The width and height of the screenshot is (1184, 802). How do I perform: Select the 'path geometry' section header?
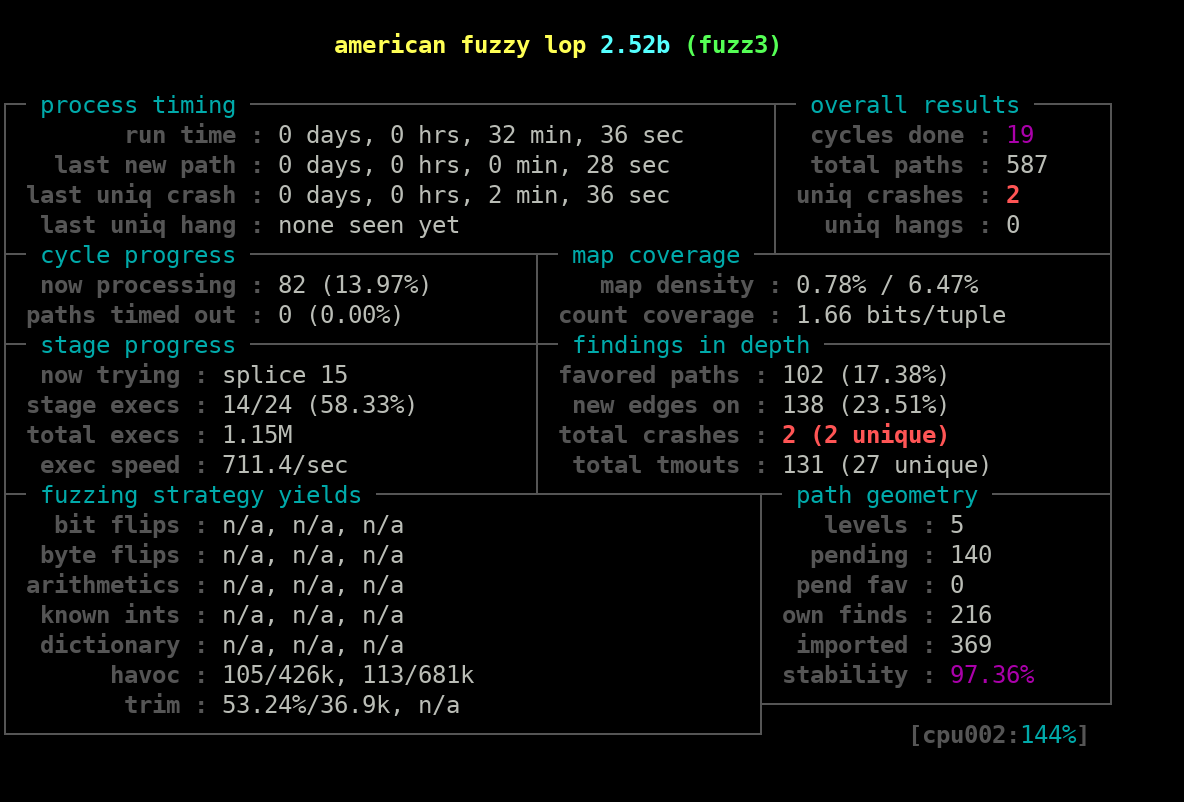point(886,495)
